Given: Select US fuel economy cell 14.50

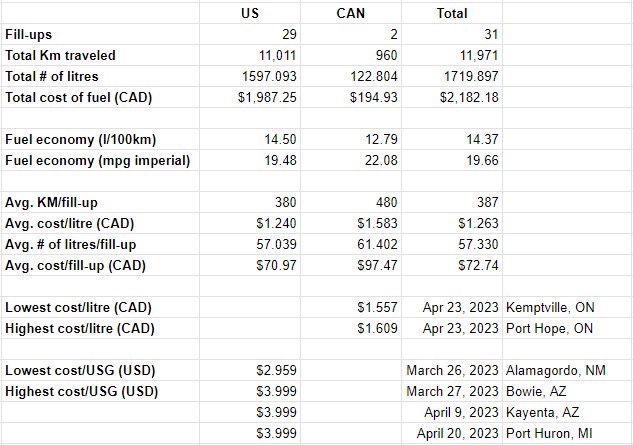Looking at the screenshot, I should click(249, 139).
